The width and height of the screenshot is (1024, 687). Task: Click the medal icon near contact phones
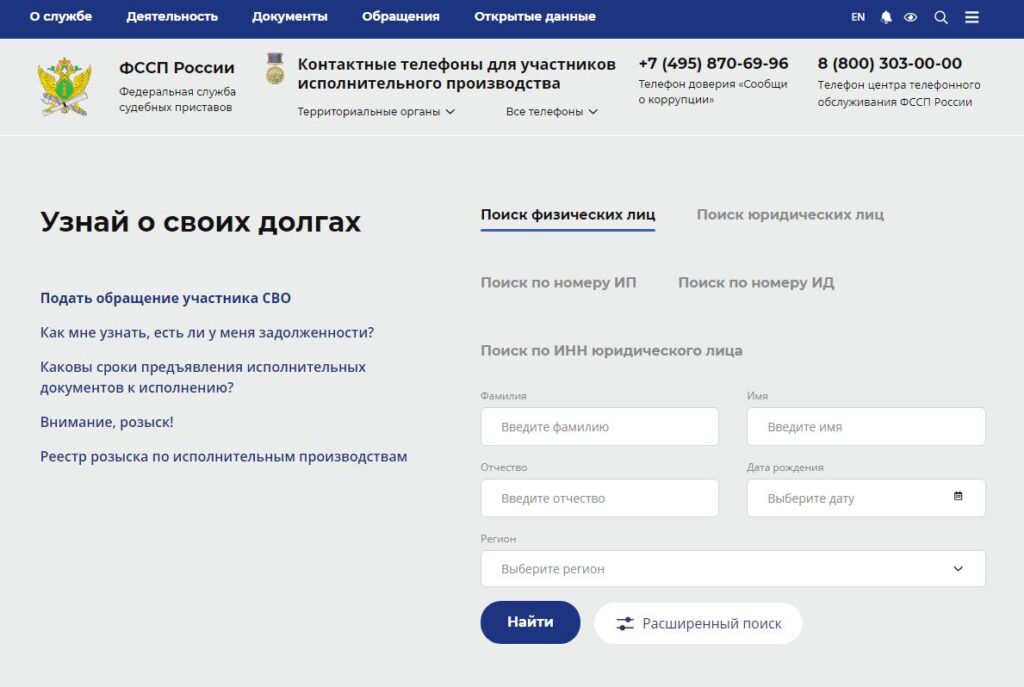tap(274, 69)
